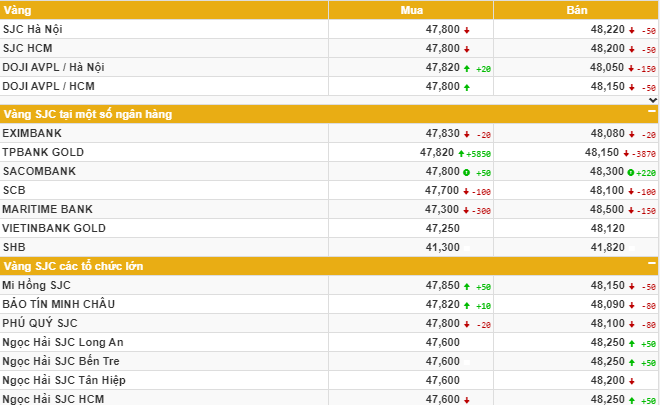The width and height of the screenshot is (660, 405).
Task: Expand more rows with the chevron below DOJI AVPL / HCM
Action: pos(652,100)
